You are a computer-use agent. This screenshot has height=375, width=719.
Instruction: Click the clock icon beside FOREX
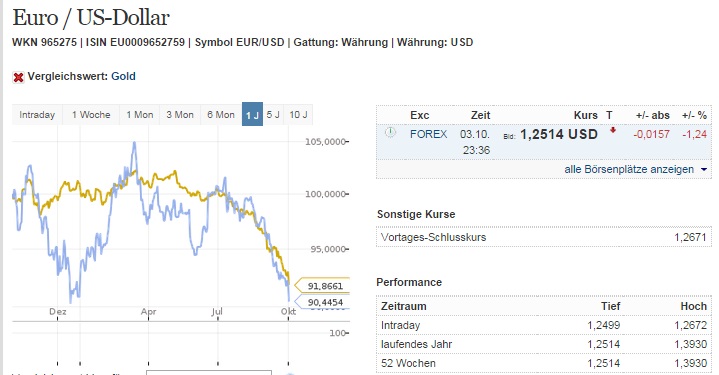click(390, 133)
